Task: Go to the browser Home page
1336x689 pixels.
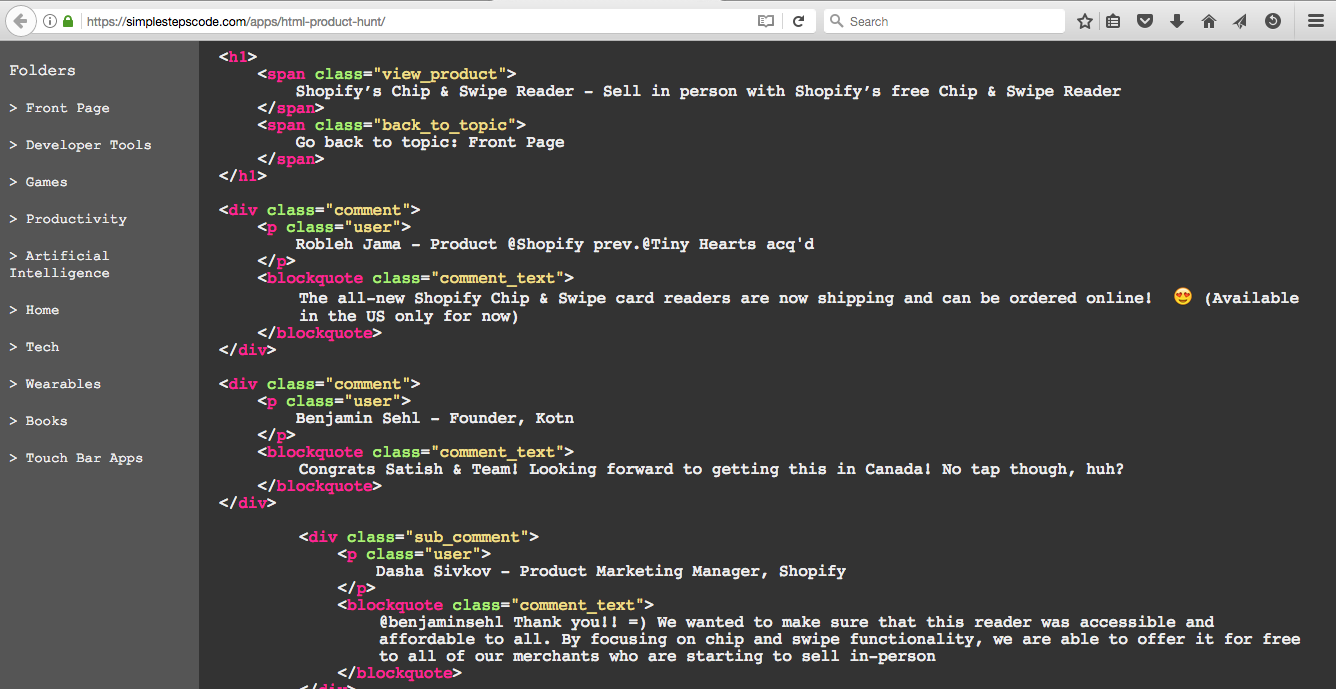Action: click(x=1208, y=20)
